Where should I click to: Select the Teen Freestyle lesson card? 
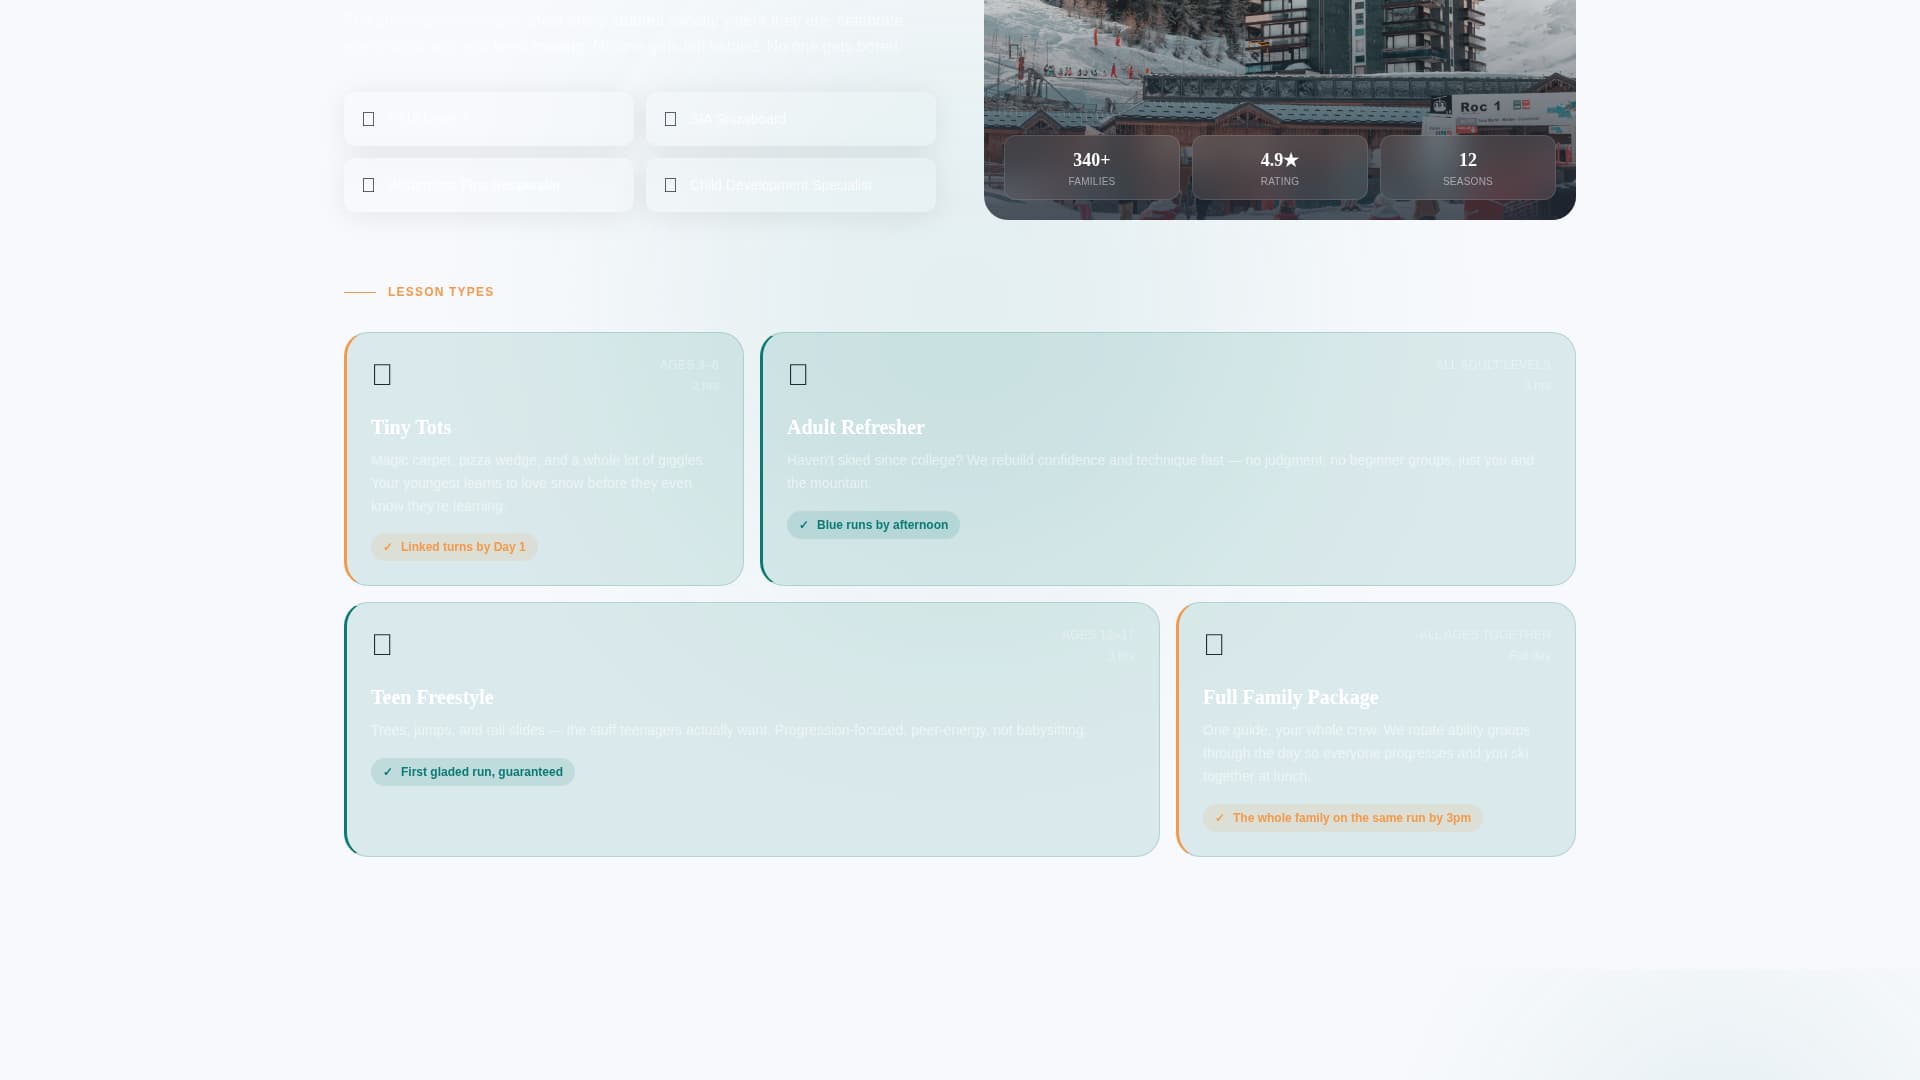[751, 729]
